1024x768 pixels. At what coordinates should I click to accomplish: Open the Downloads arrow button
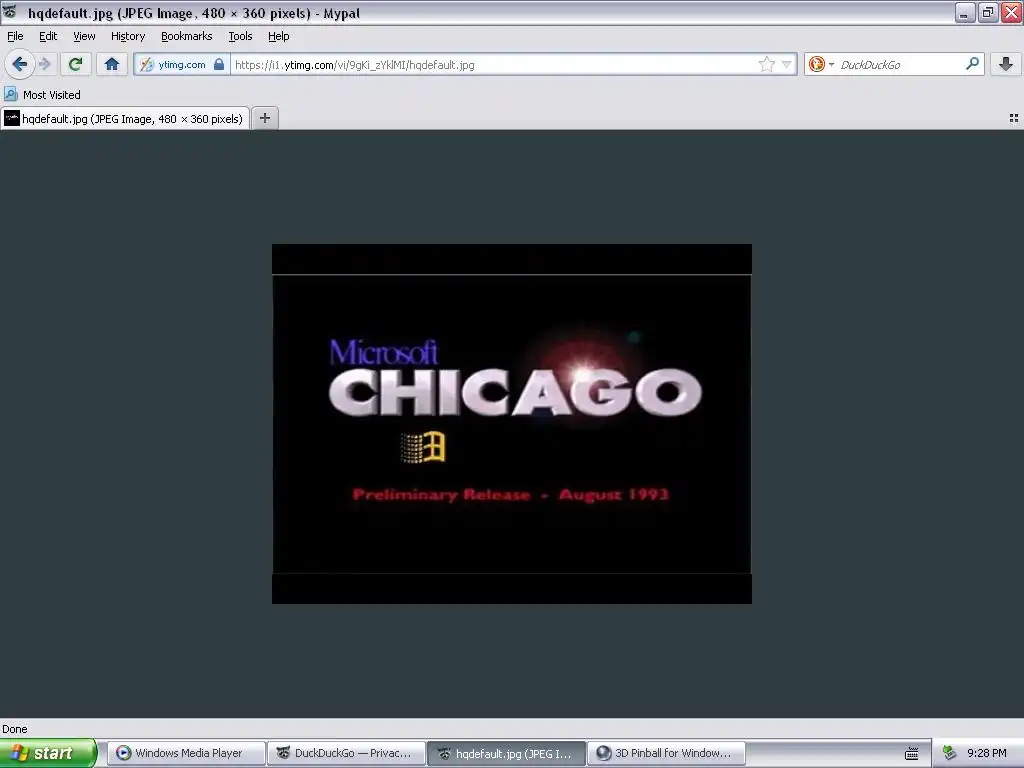(x=1006, y=64)
